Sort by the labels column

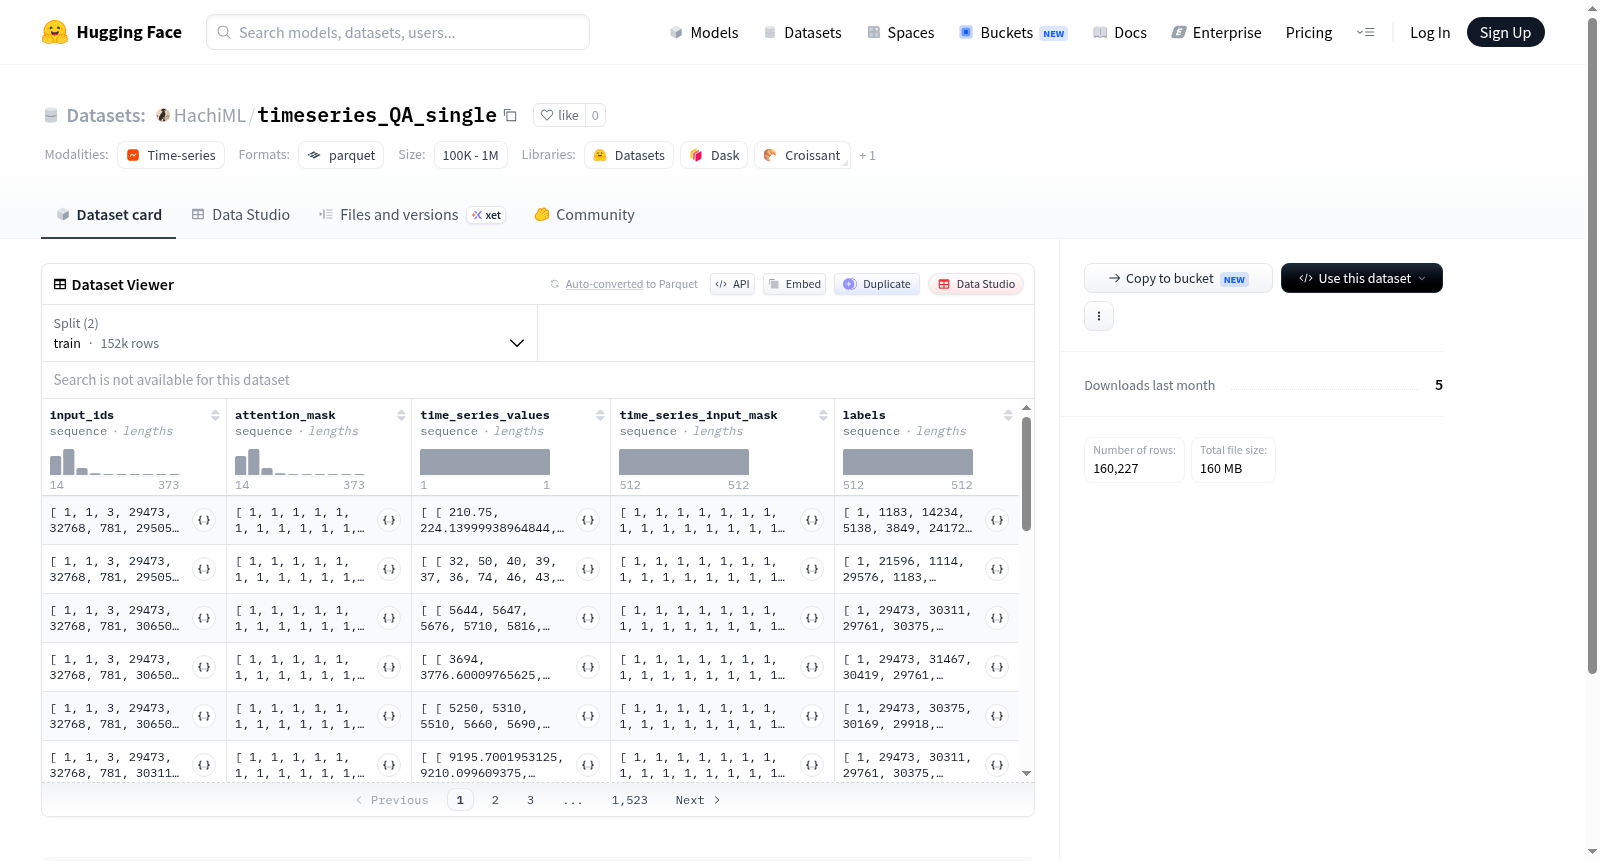tap(1008, 415)
